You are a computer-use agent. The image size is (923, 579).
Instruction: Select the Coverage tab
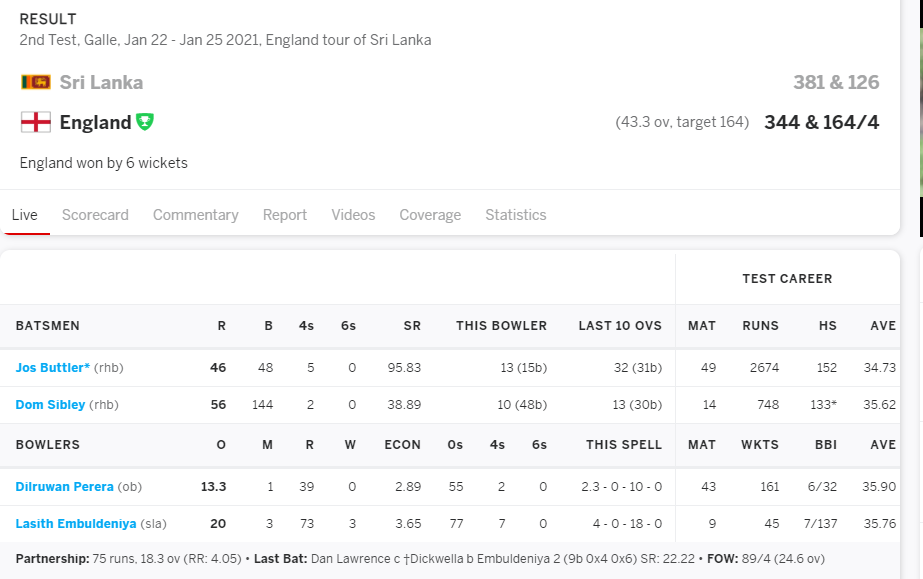(430, 215)
